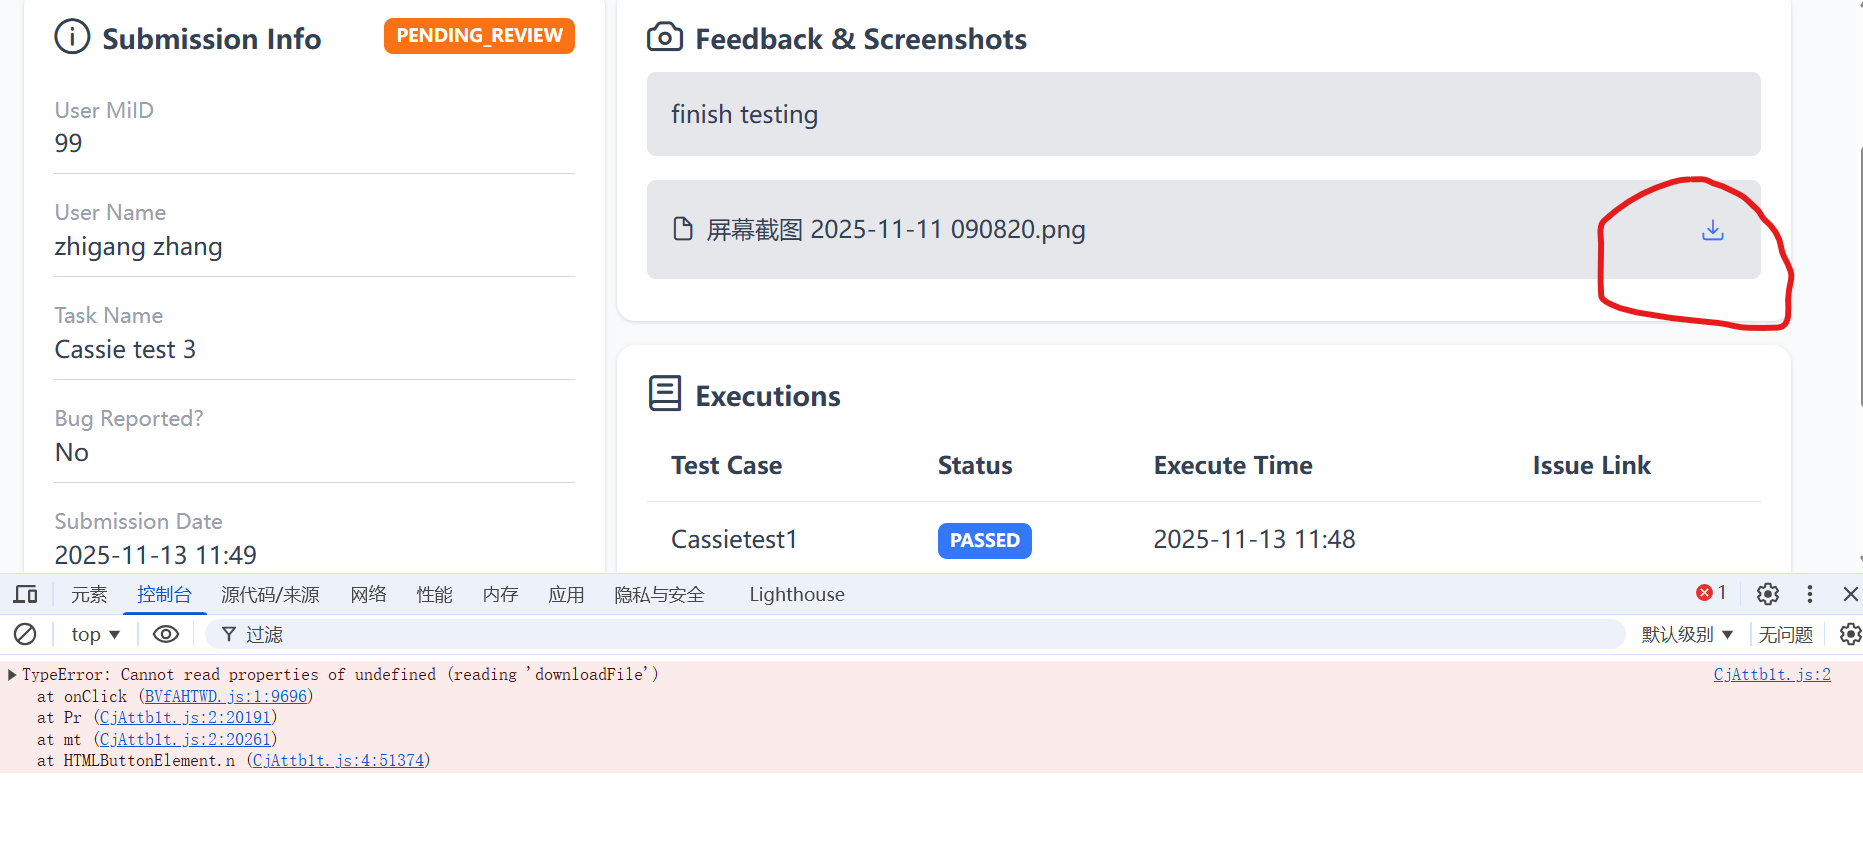
Task: Click the red error count indicator
Action: 1711,593
